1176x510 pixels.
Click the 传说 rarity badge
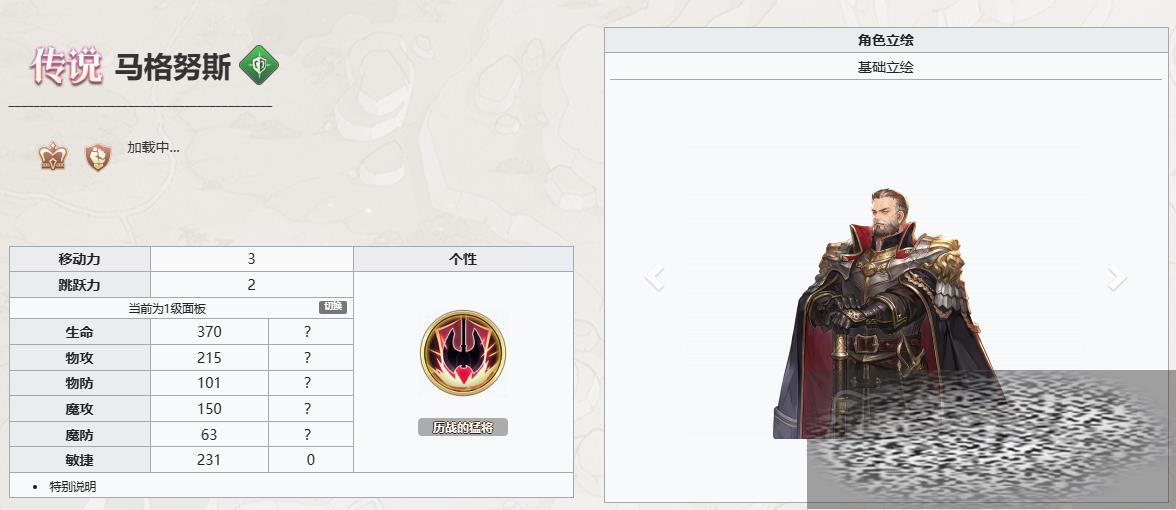(x=66, y=65)
